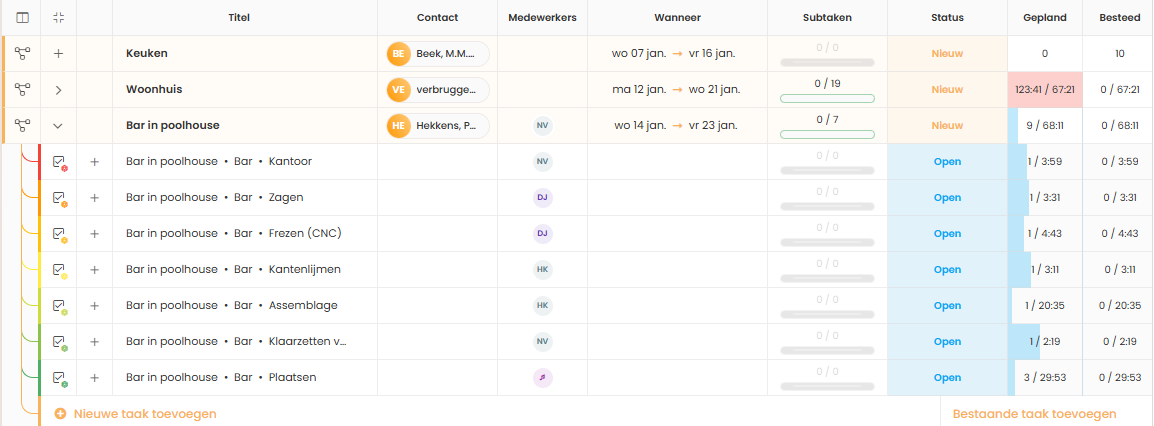Click Nieuwe taak toevoegen

(x=135, y=413)
